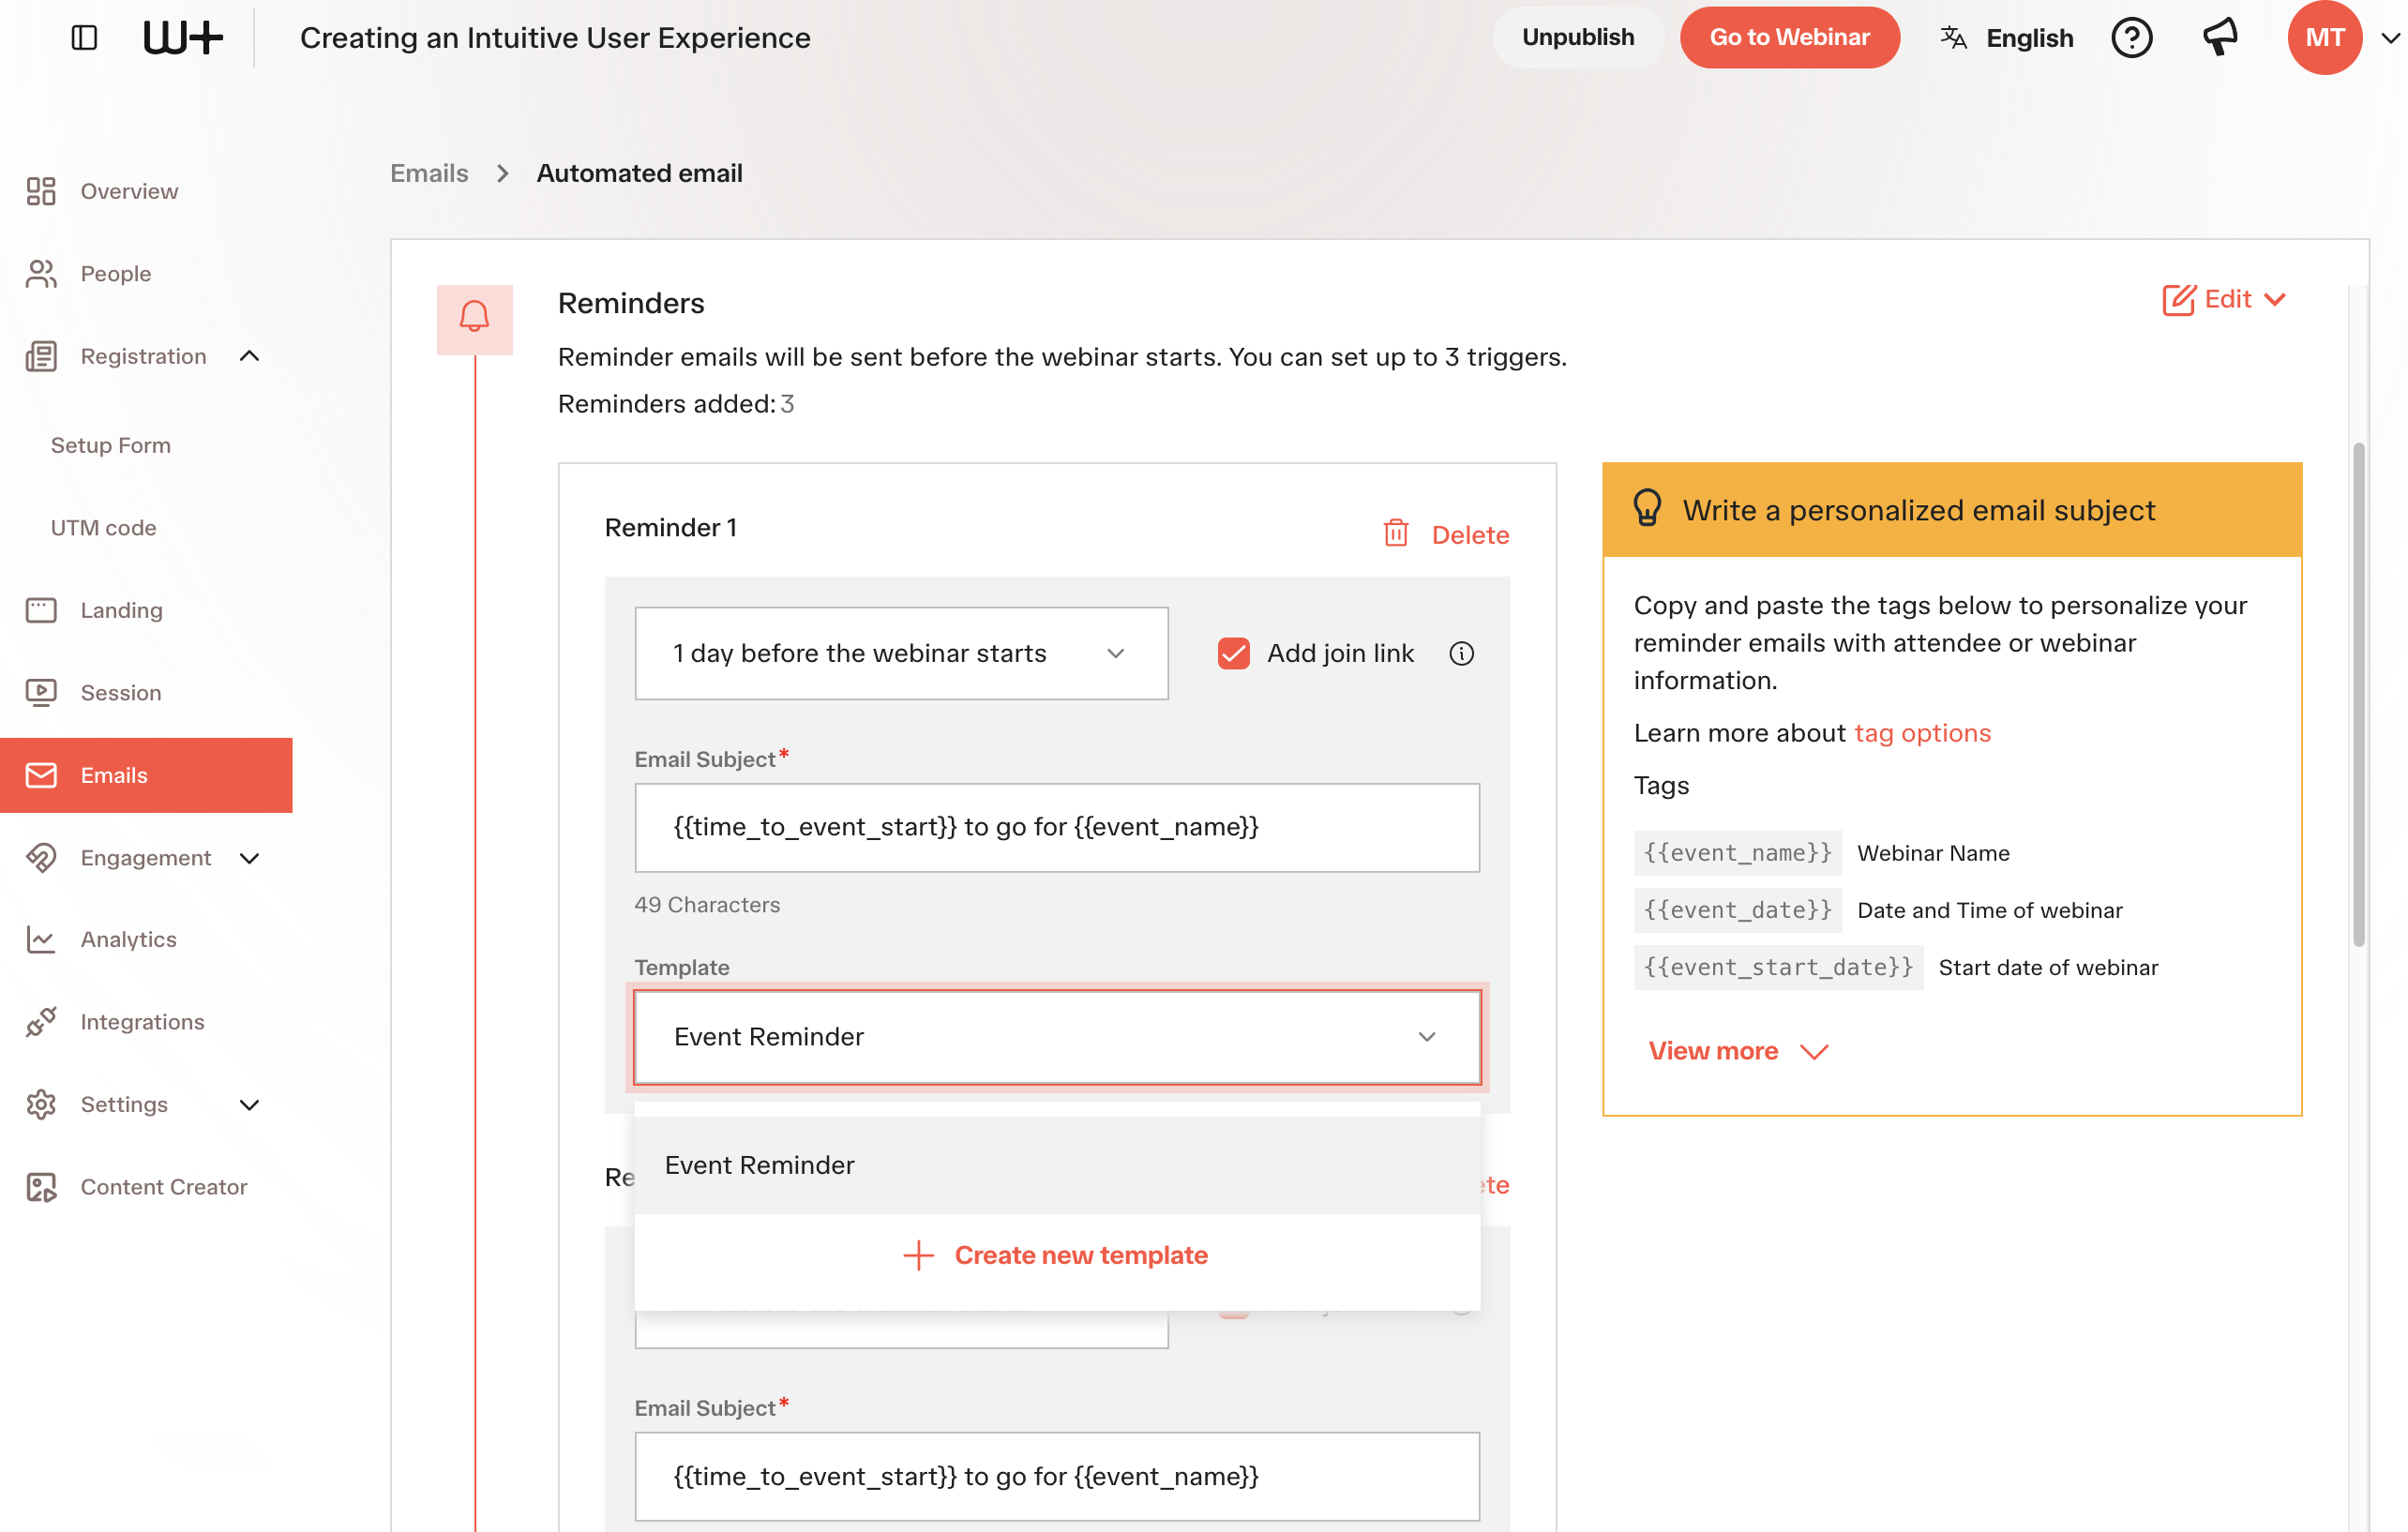The width and height of the screenshot is (2408, 1532).
Task: Click the Edit pencil icon
Action: (x=2178, y=300)
